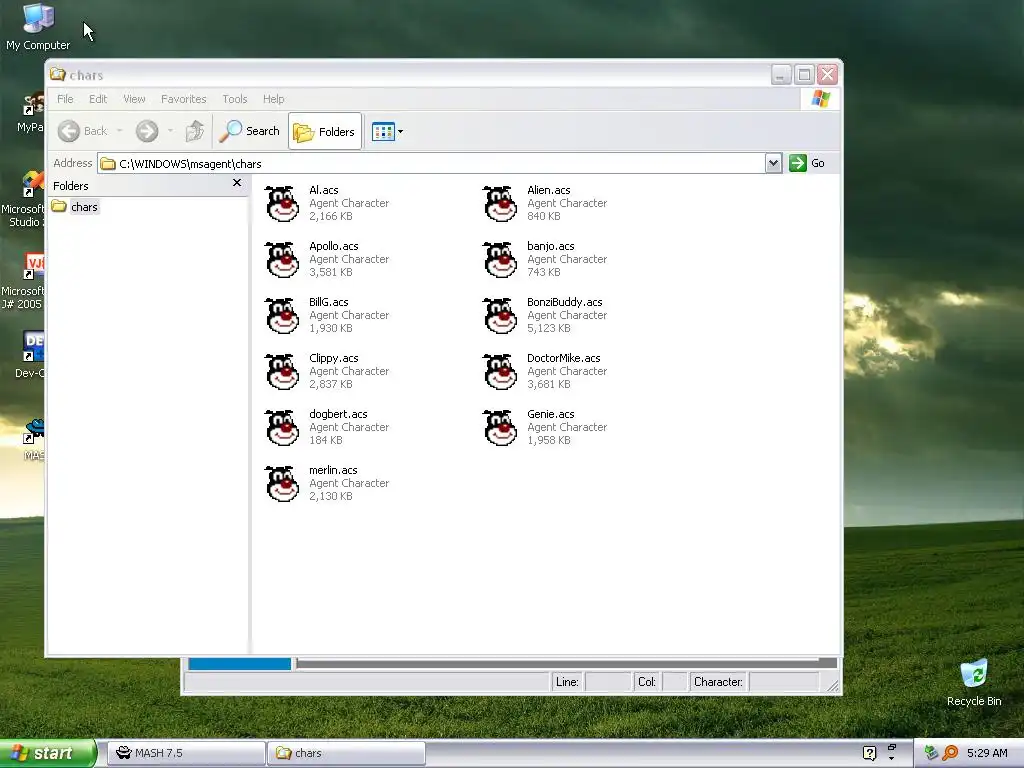Click the Col field in MASH status bar
This screenshot has width=1024, height=768.
(674, 682)
